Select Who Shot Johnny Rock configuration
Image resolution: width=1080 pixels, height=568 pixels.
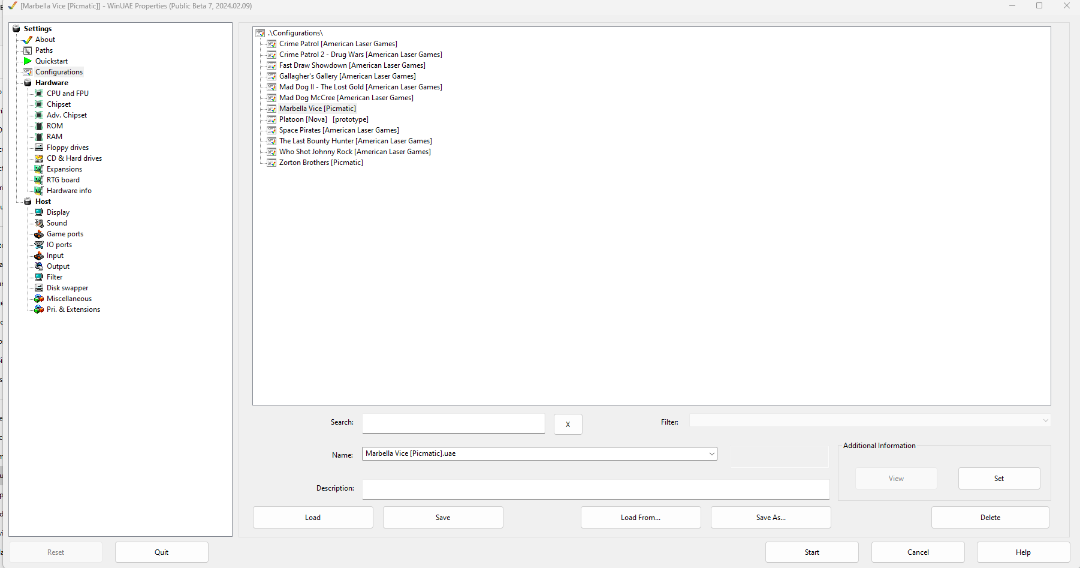pyautogui.click(x=355, y=151)
